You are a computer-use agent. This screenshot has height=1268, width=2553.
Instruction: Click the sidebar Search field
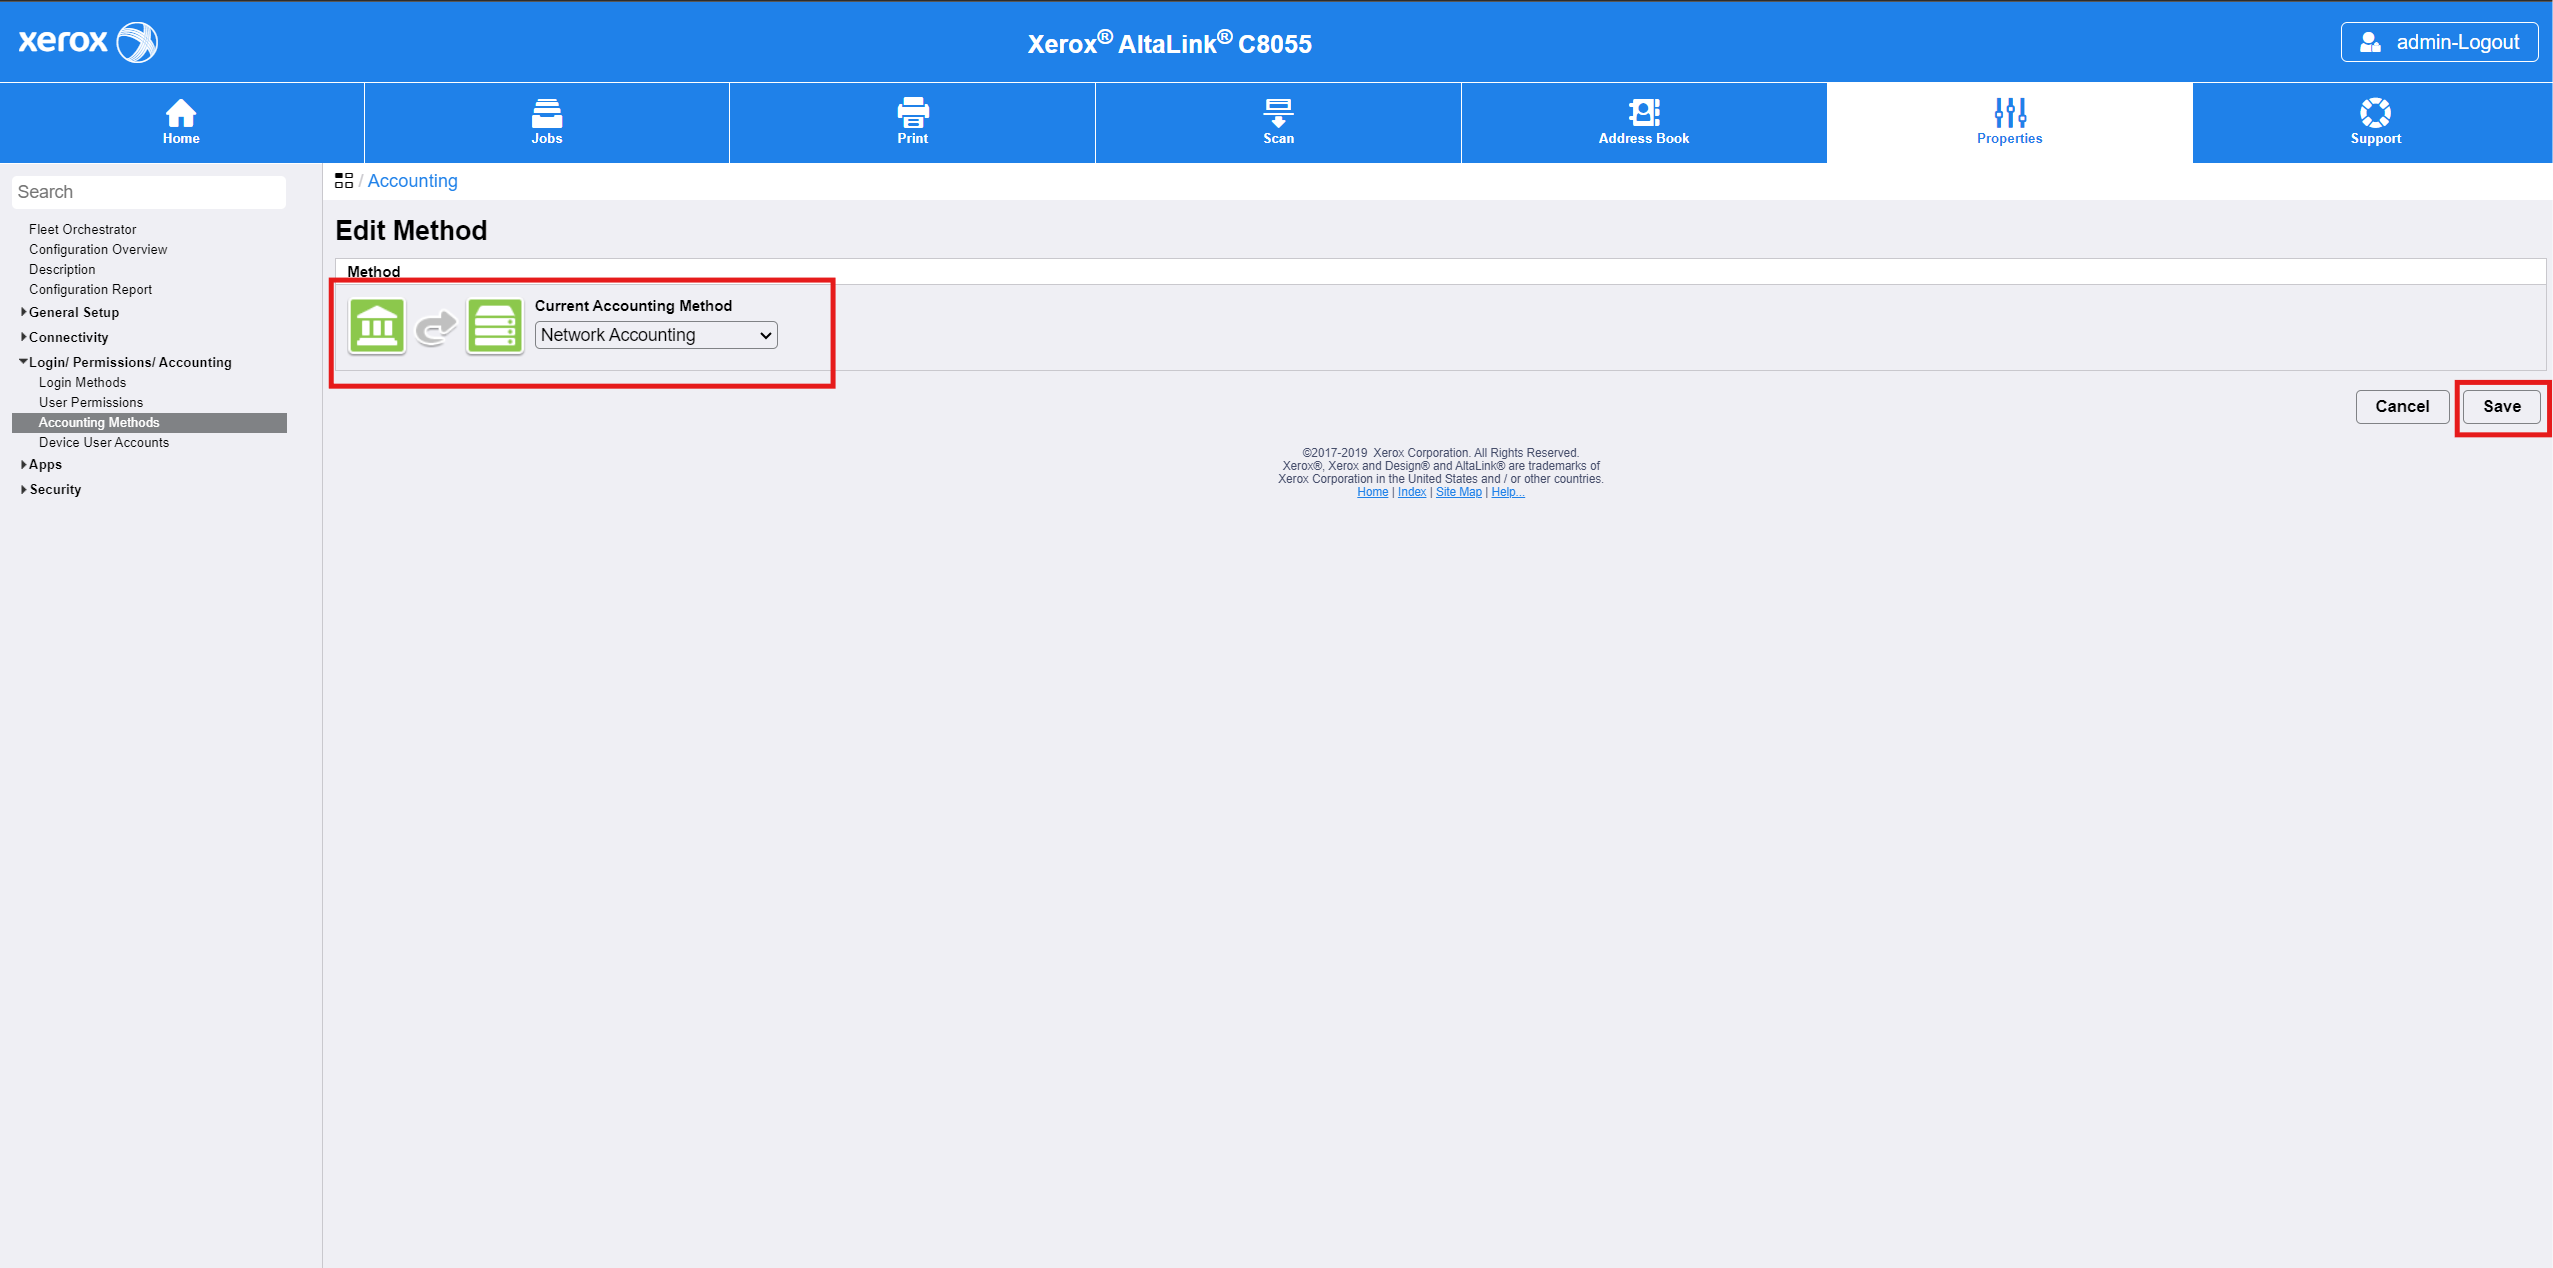tap(148, 192)
